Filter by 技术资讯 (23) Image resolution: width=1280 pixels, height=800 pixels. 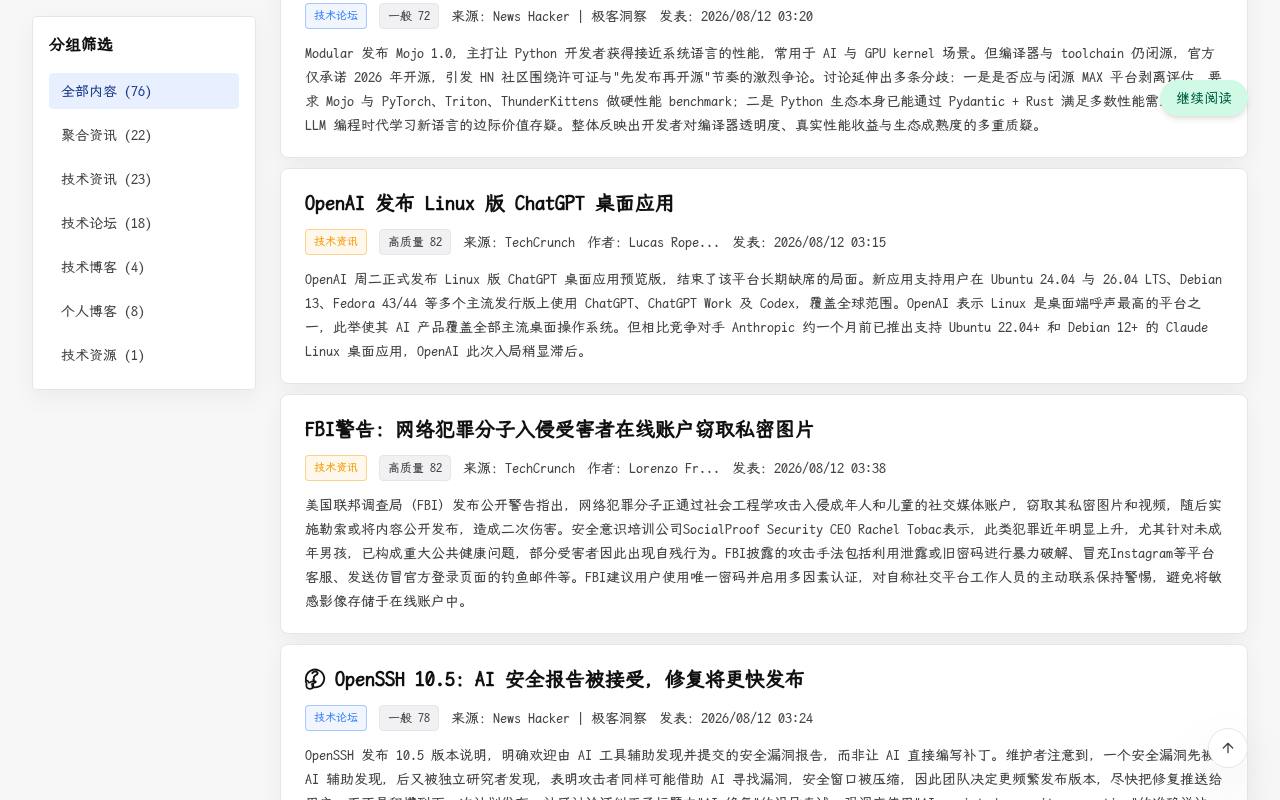click(x=144, y=179)
